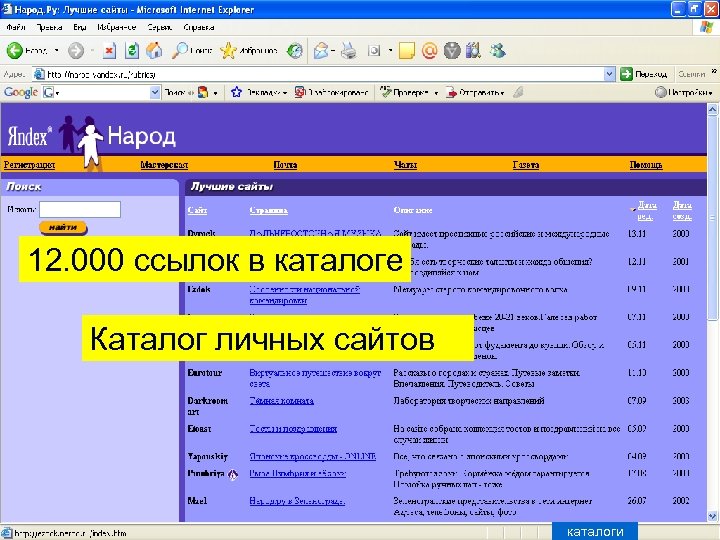Open the Правка menu

[50, 27]
